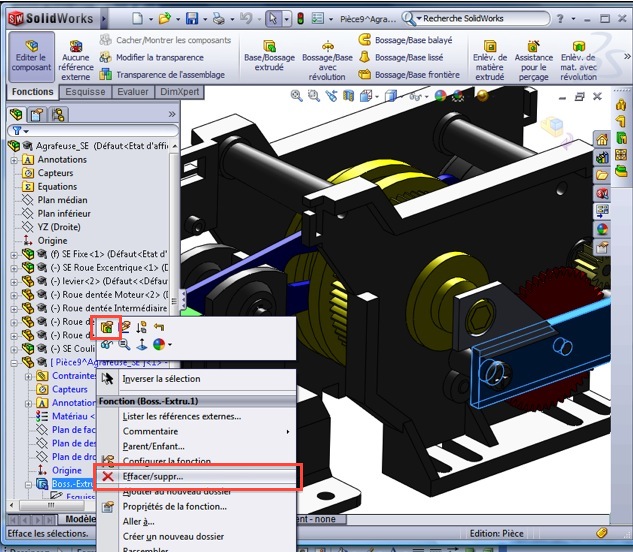Viewport: 633px width, 552px height.
Task: Select the Fonctions tab
Action: pyautogui.click(x=33, y=92)
